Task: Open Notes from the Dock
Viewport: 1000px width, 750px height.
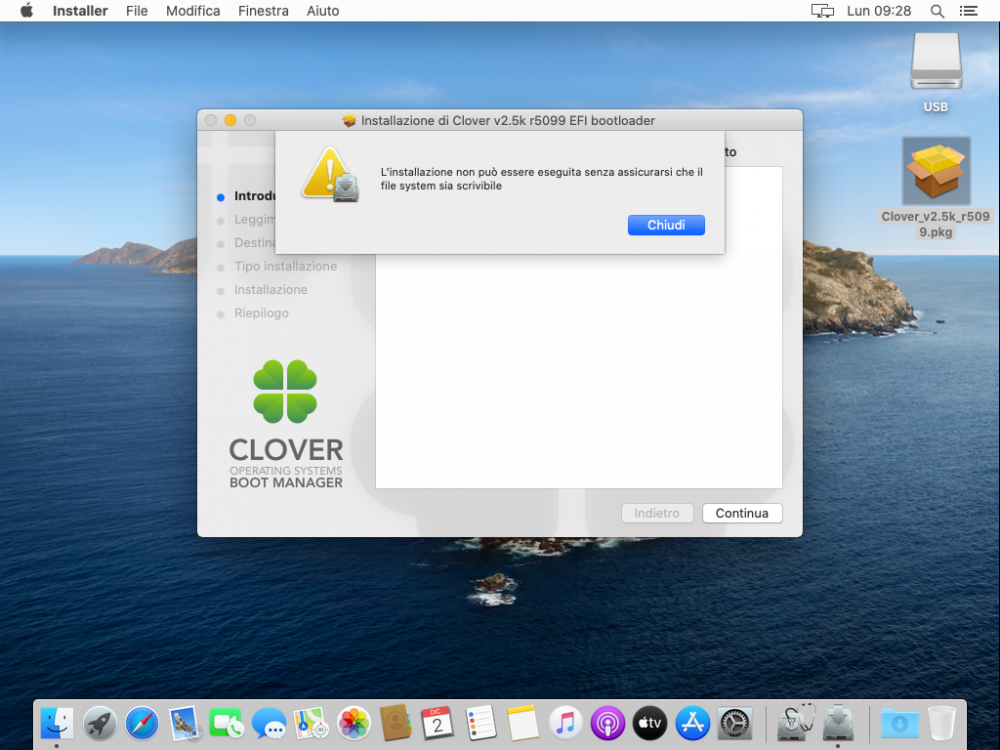Action: coord(522,723)
